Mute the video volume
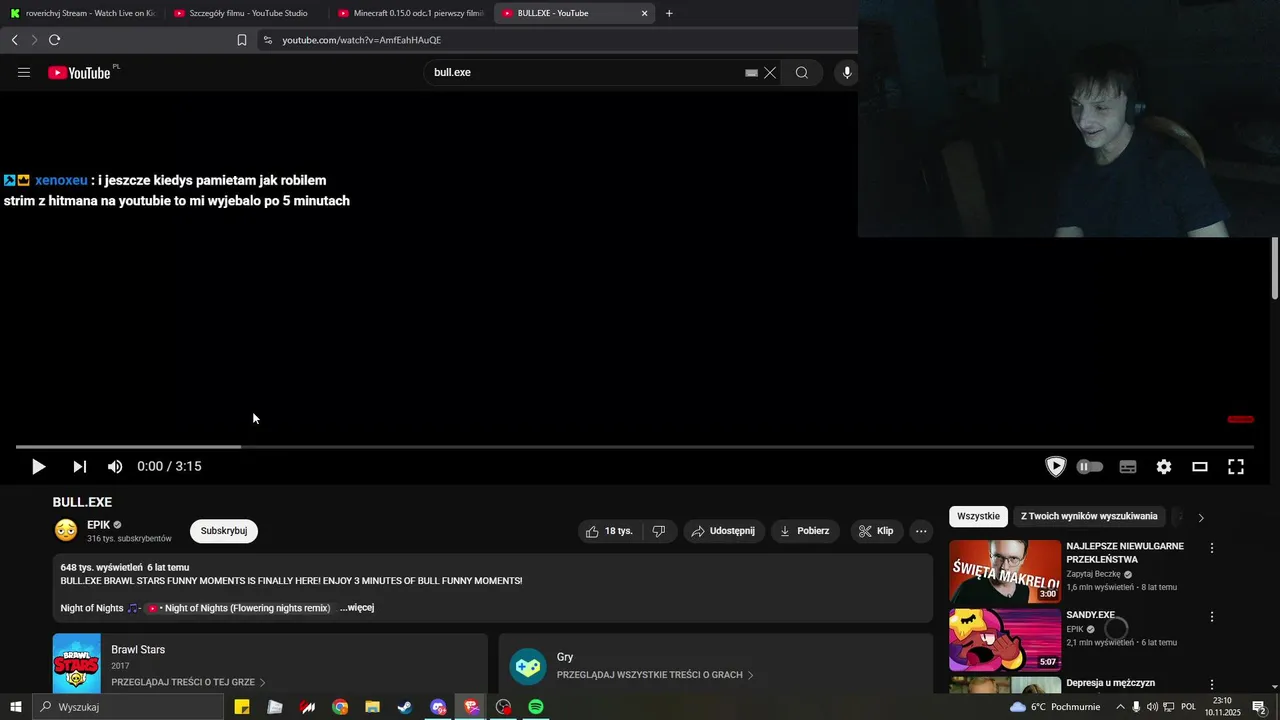 [x=115, y=466]
